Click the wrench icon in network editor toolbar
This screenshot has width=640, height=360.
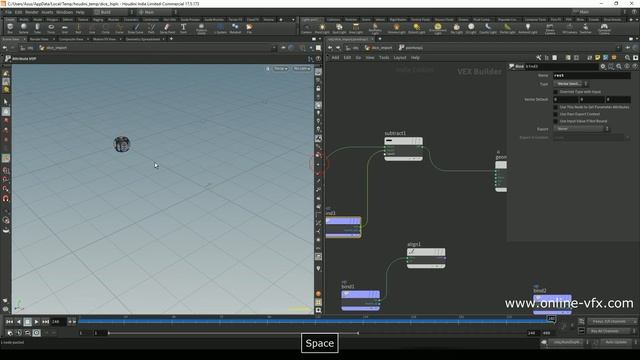[539, 58]
